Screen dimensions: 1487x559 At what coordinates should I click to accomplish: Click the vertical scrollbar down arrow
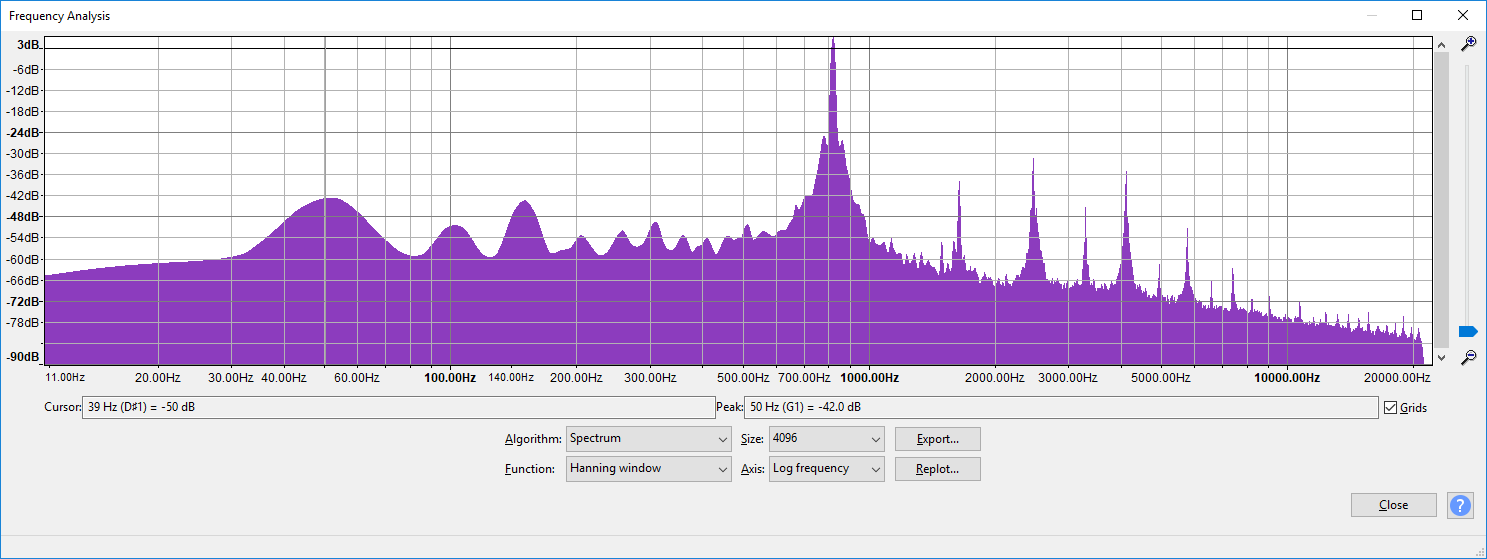coord(1441,357)
